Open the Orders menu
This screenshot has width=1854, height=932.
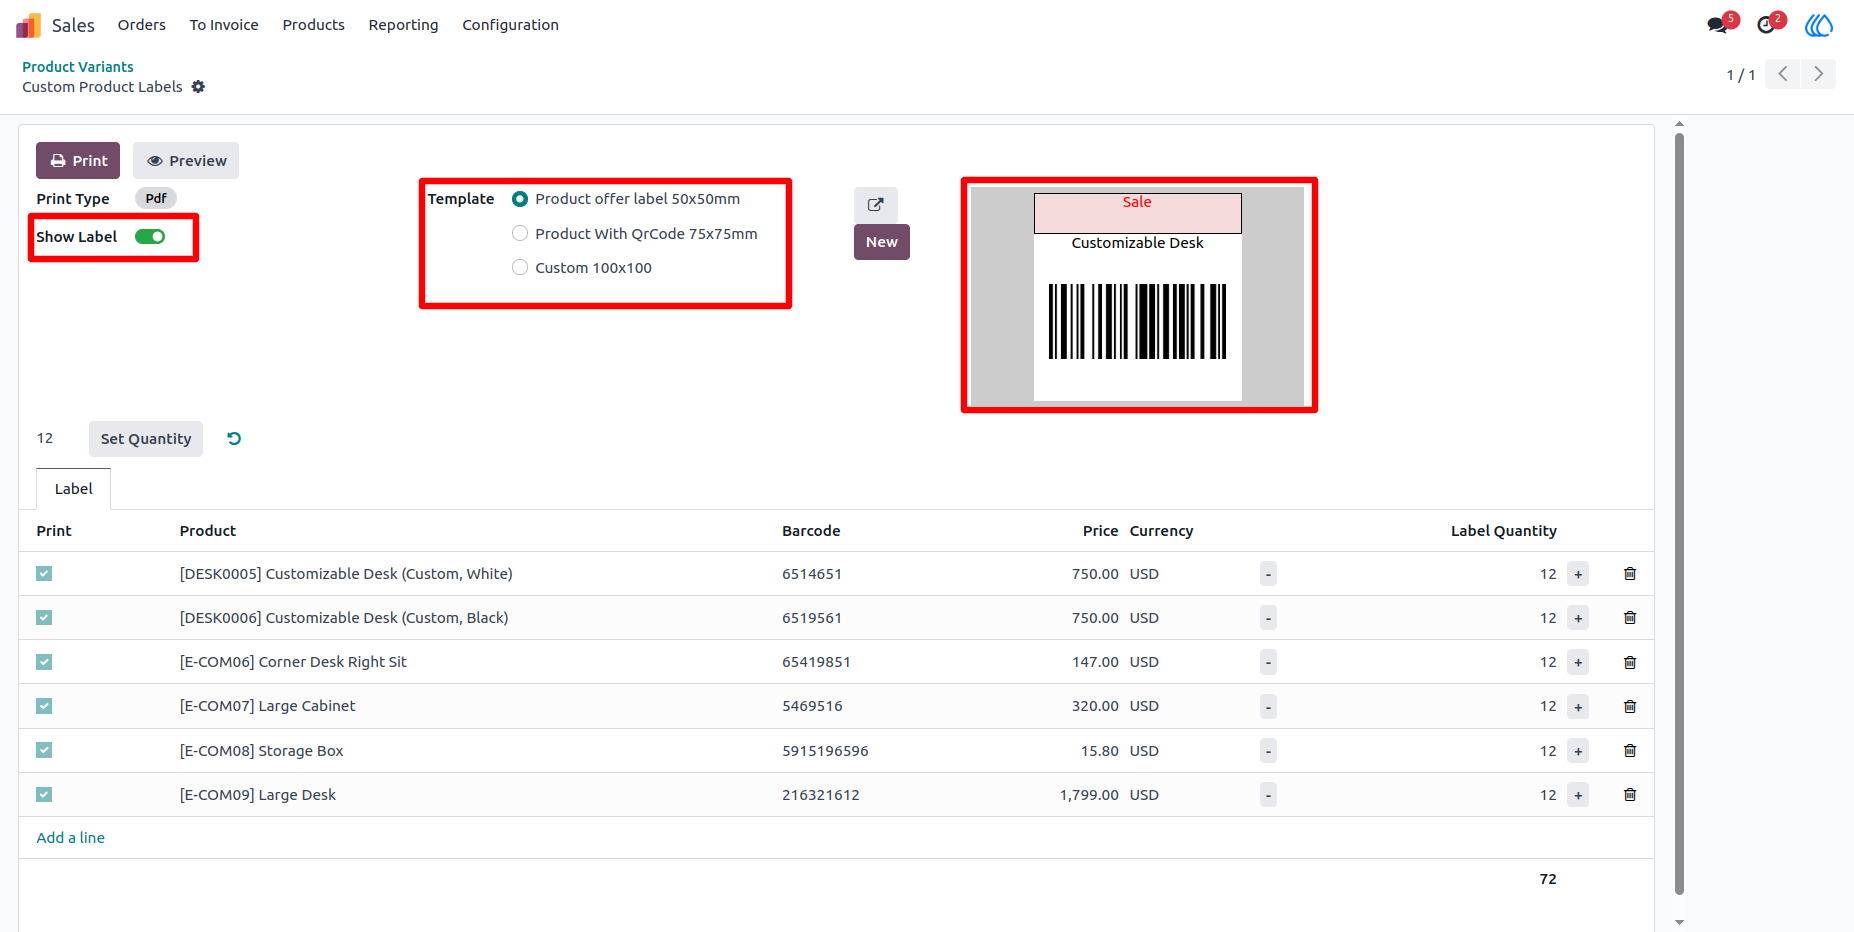tap(142, 25)
